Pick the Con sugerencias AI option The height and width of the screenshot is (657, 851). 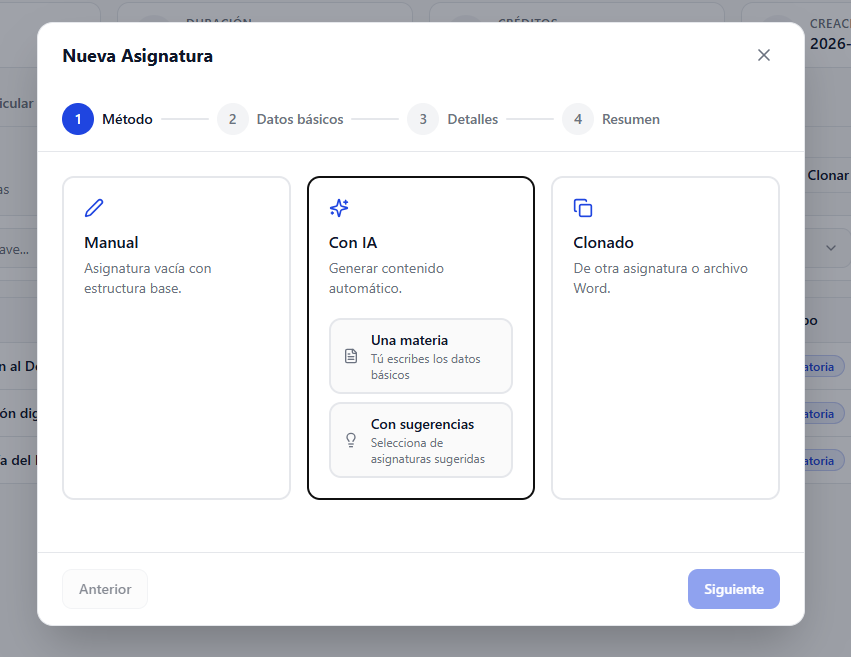point(421,440)
